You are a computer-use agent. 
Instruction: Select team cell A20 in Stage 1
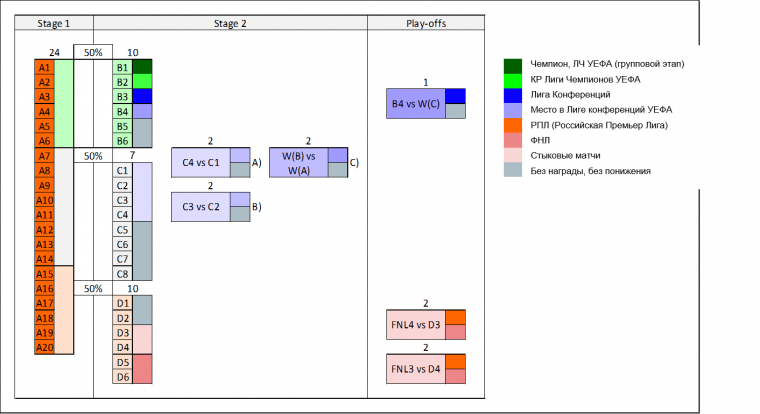click(43, 347)
